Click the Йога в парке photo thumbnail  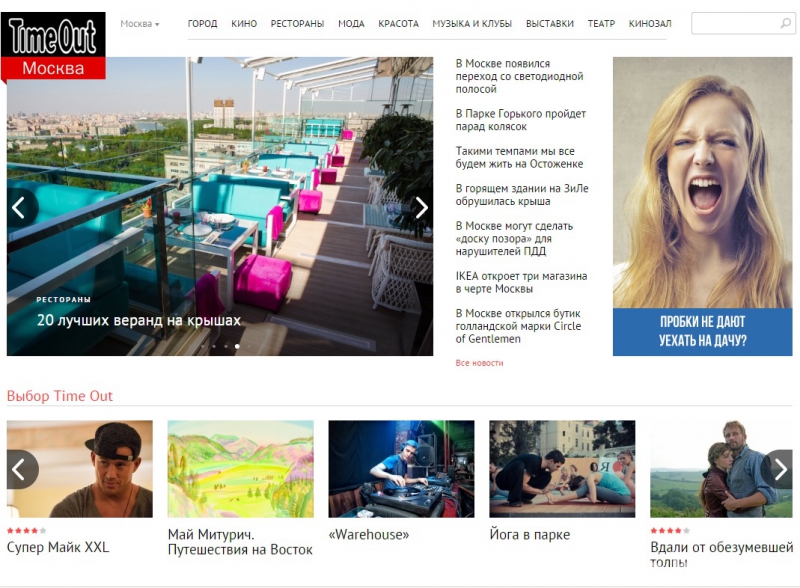click(x=562, y=469)
